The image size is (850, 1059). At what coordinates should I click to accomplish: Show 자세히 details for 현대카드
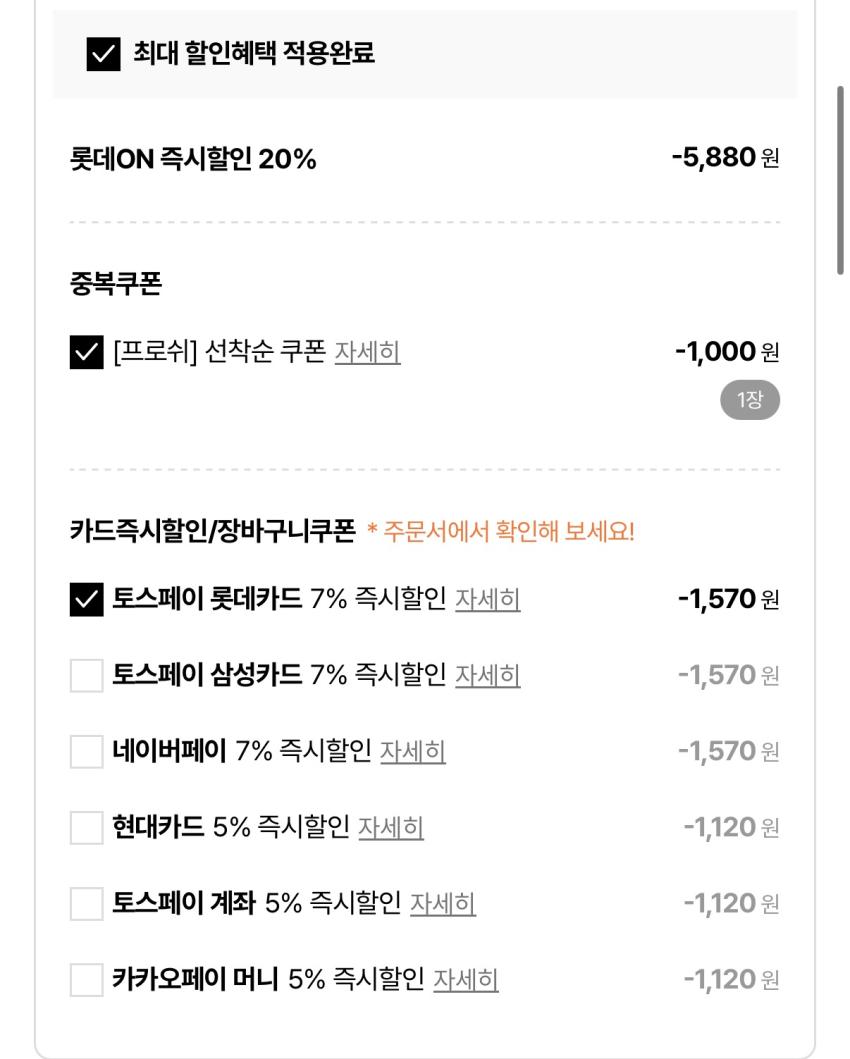(x=390, y=828)
